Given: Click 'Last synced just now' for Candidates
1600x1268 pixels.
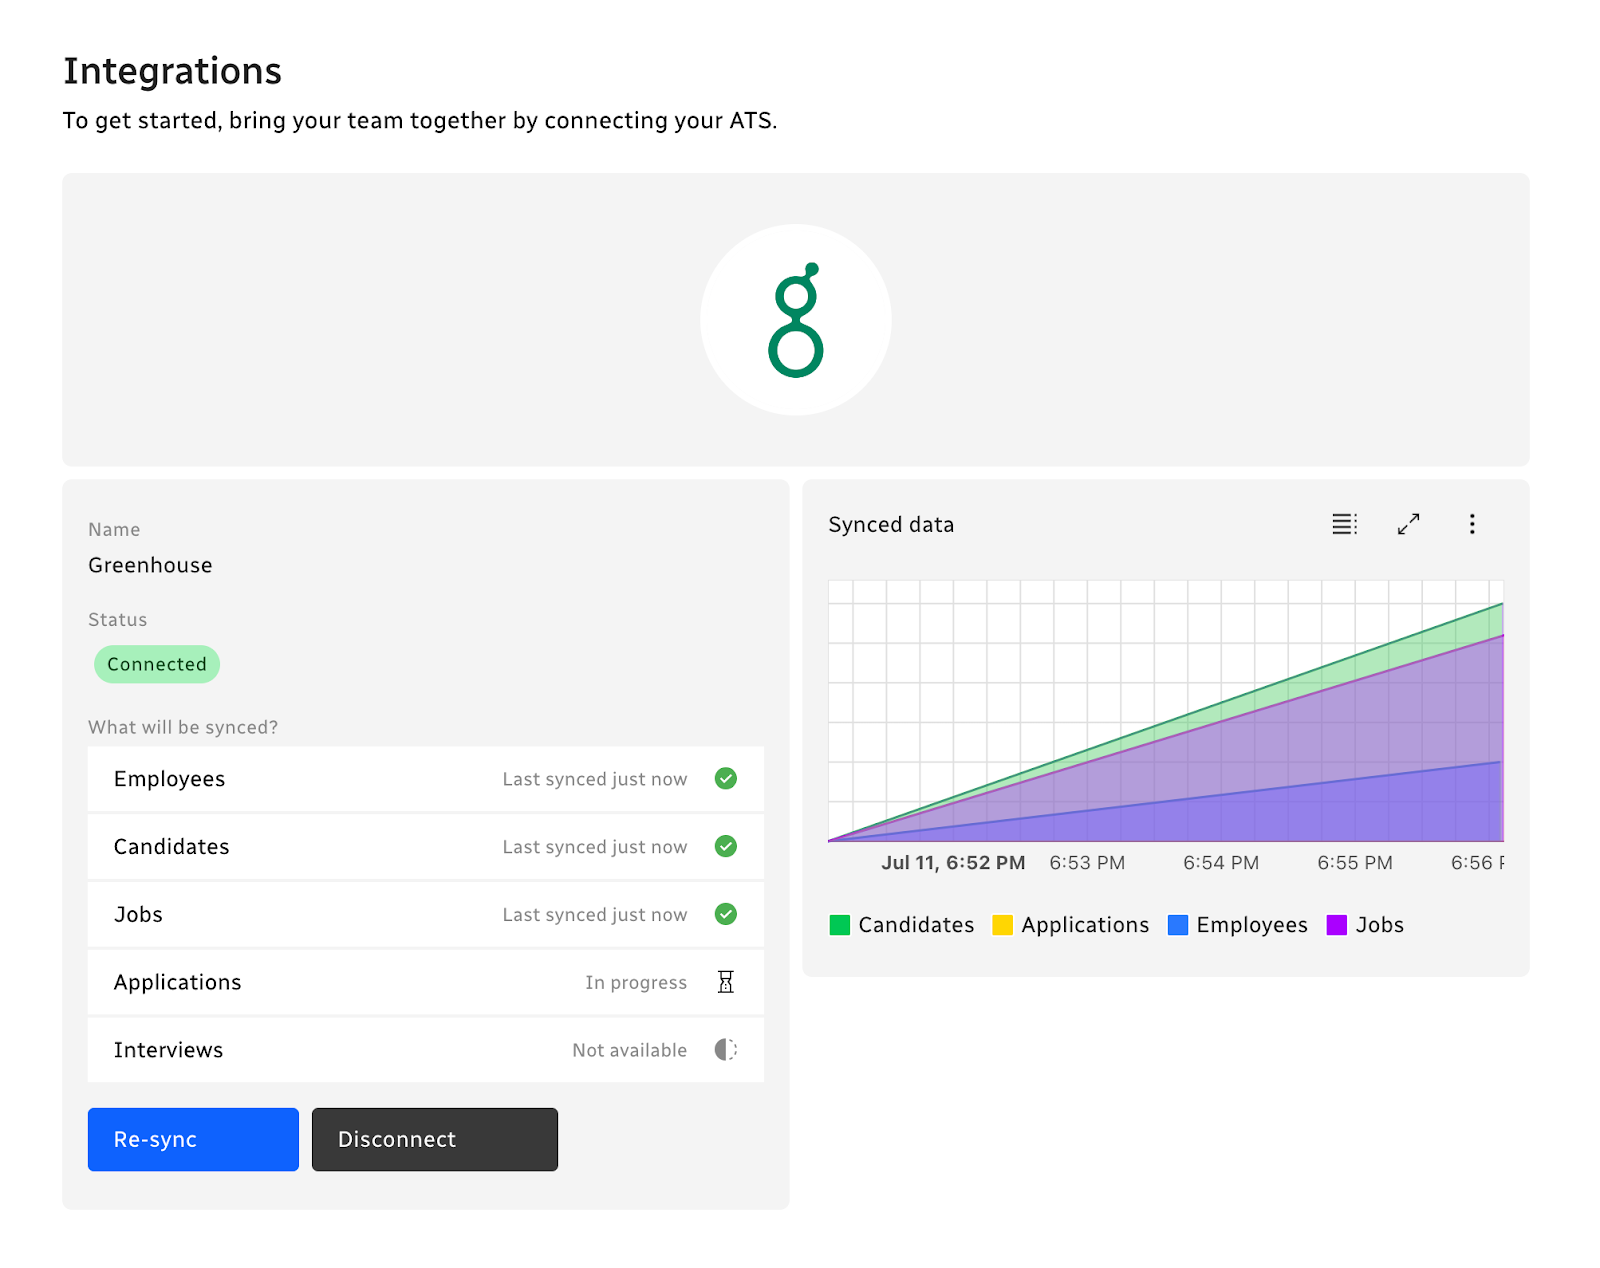Looking at the screenshot, I should pyautogui.click(x=595, y=847).
